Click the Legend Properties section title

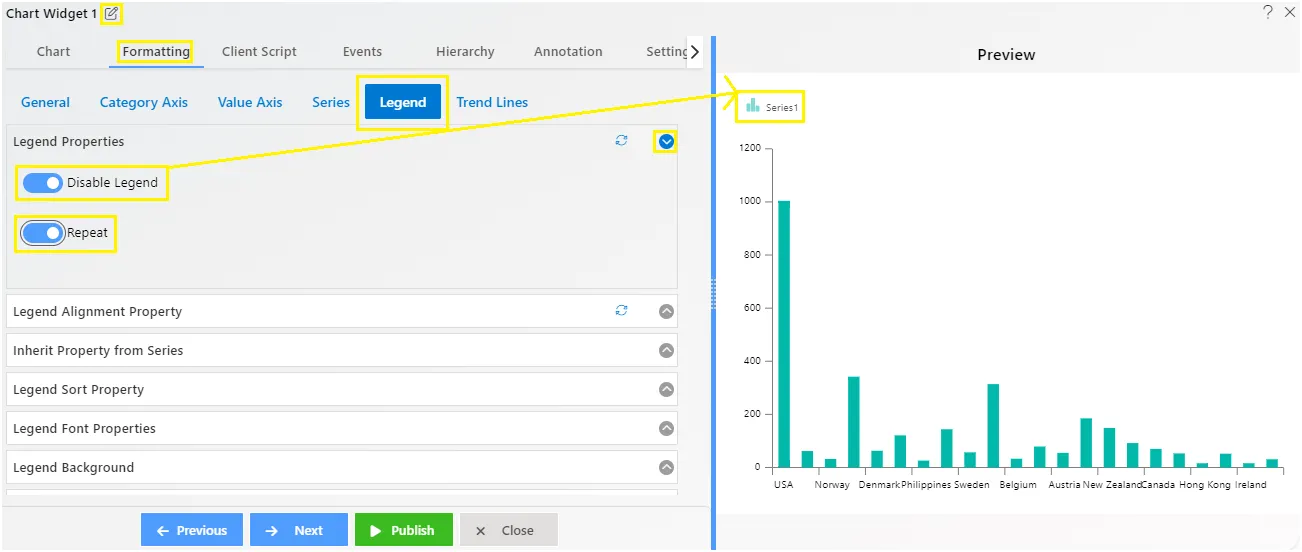point(69,142)
